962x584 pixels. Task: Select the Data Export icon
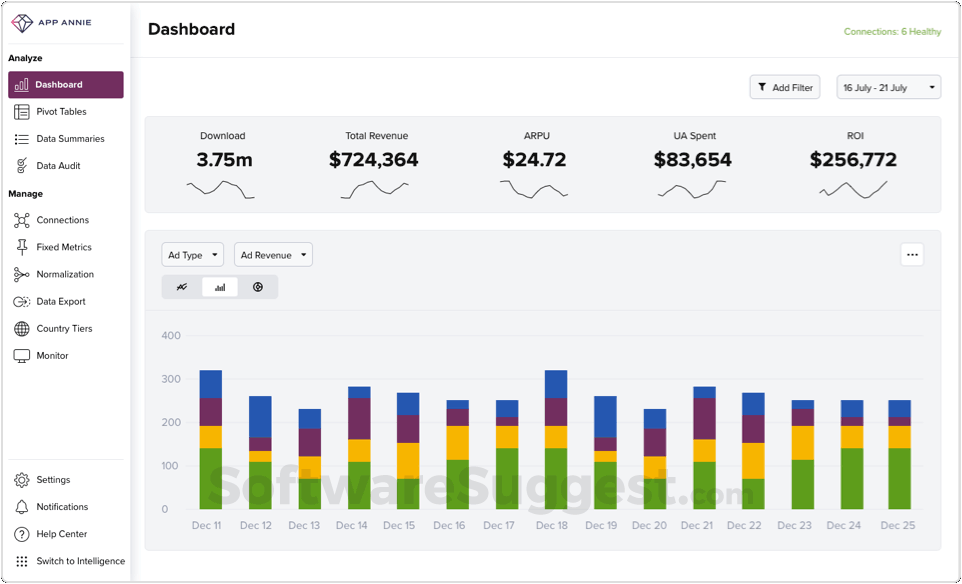click(21, 301)
